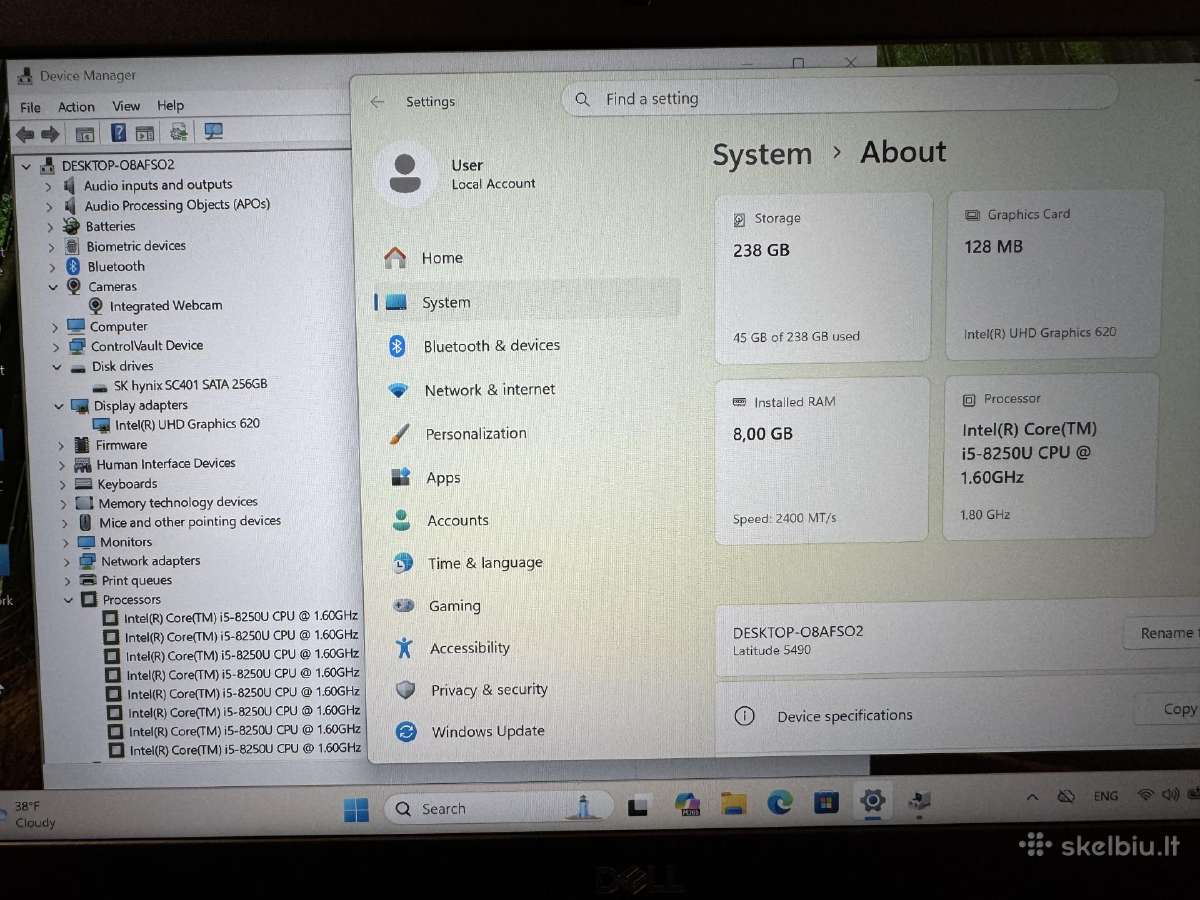
Task: Click the Device Manager taskbar icon
Action: pyautogui.click(x=920, y=800)
